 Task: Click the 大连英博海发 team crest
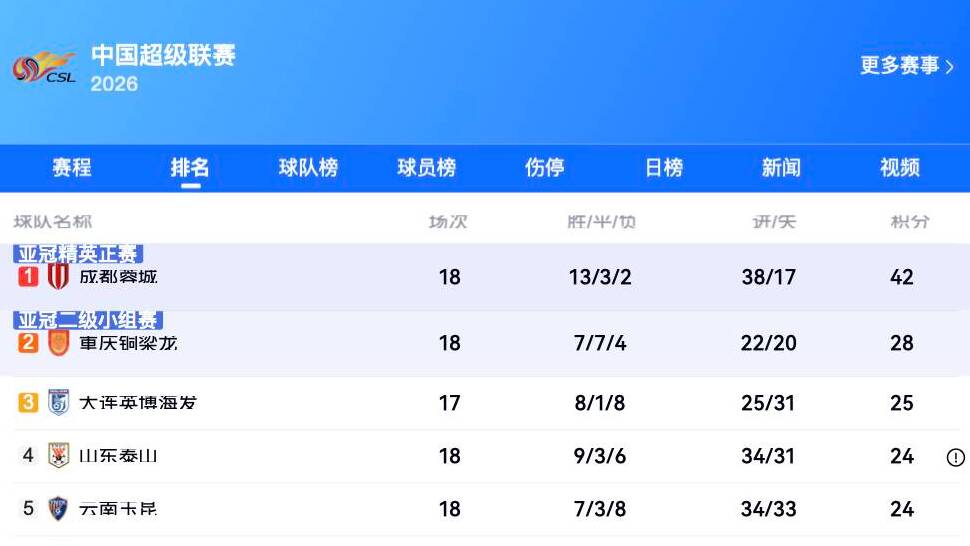pyautogui.click(x=58, y=403)
